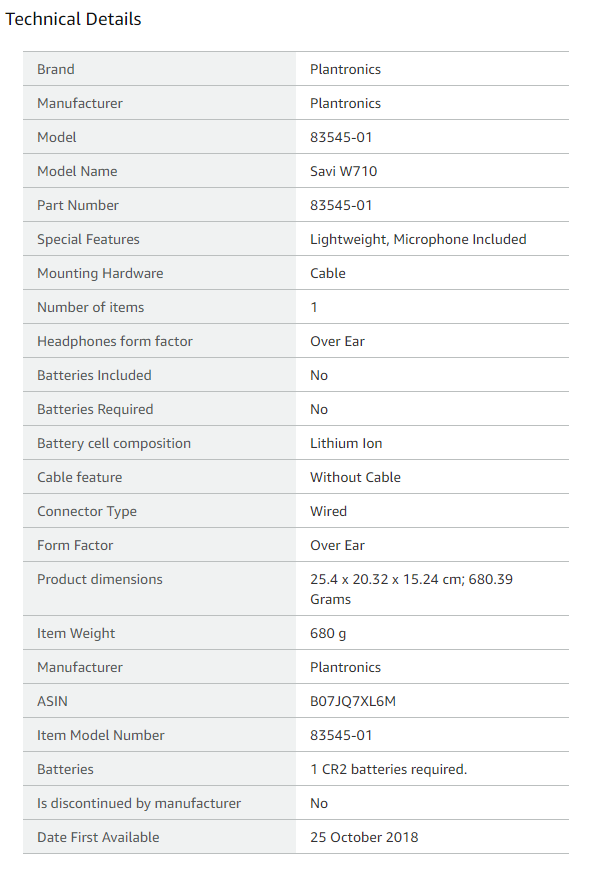Viewport: 593px width, 878px height.
Task: Click the Date First Available value
Action: [364, 838]
